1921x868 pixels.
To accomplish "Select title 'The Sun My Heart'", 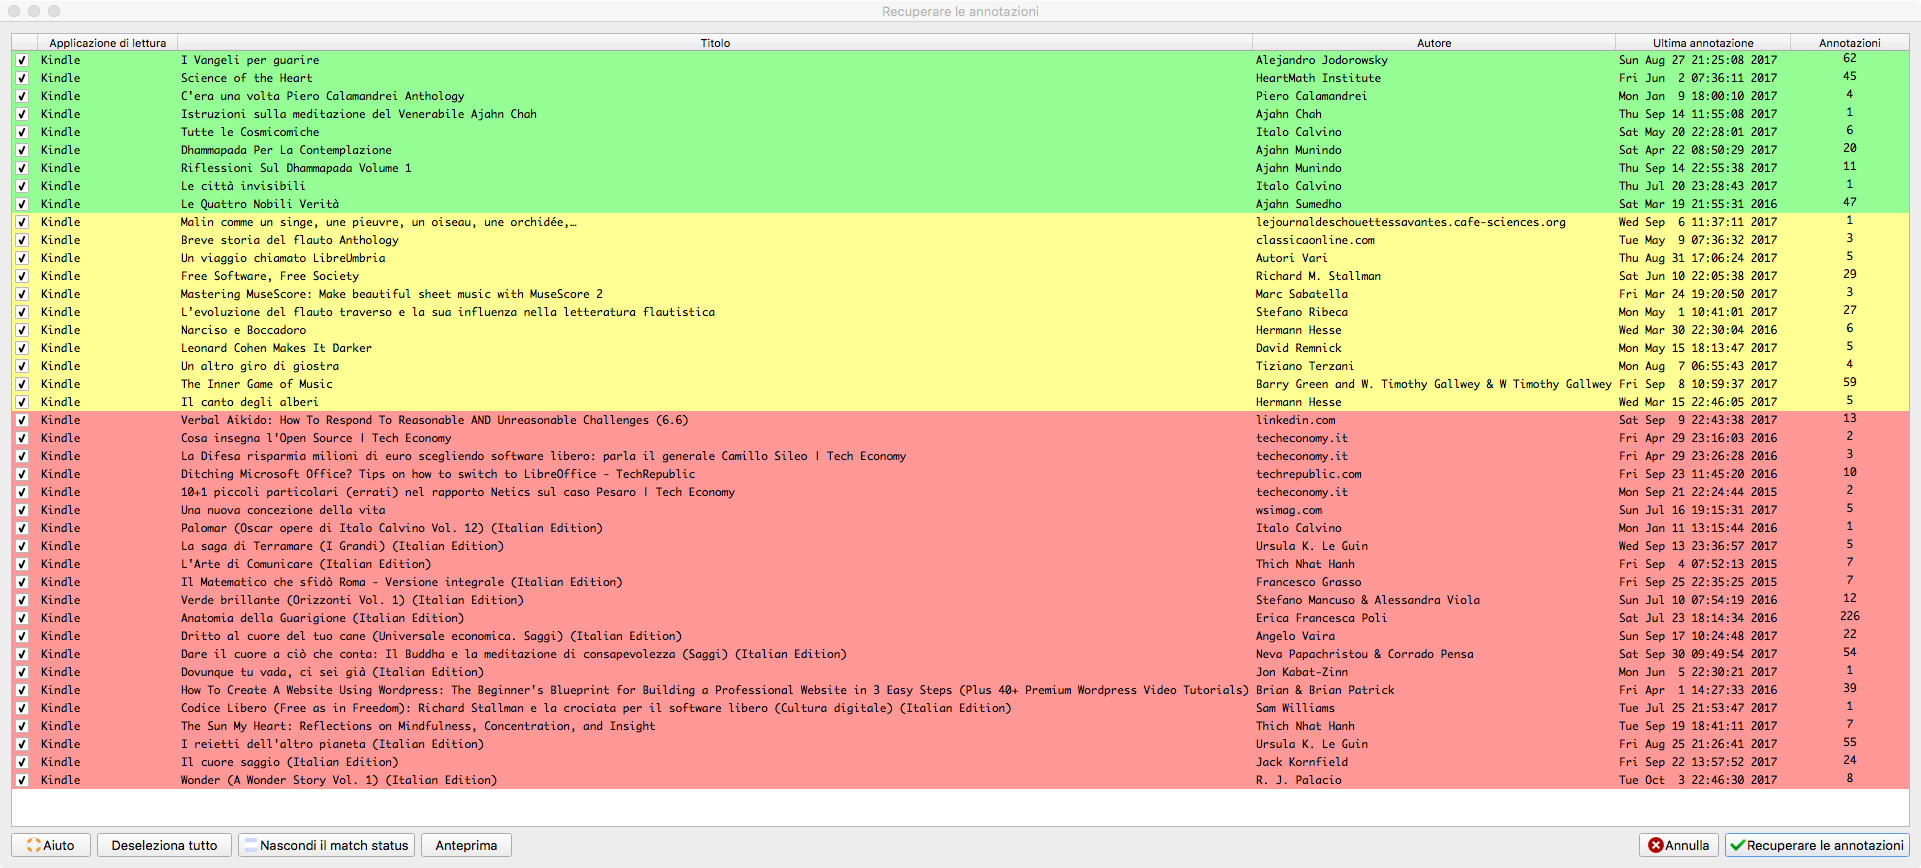I will click(418, 726).
